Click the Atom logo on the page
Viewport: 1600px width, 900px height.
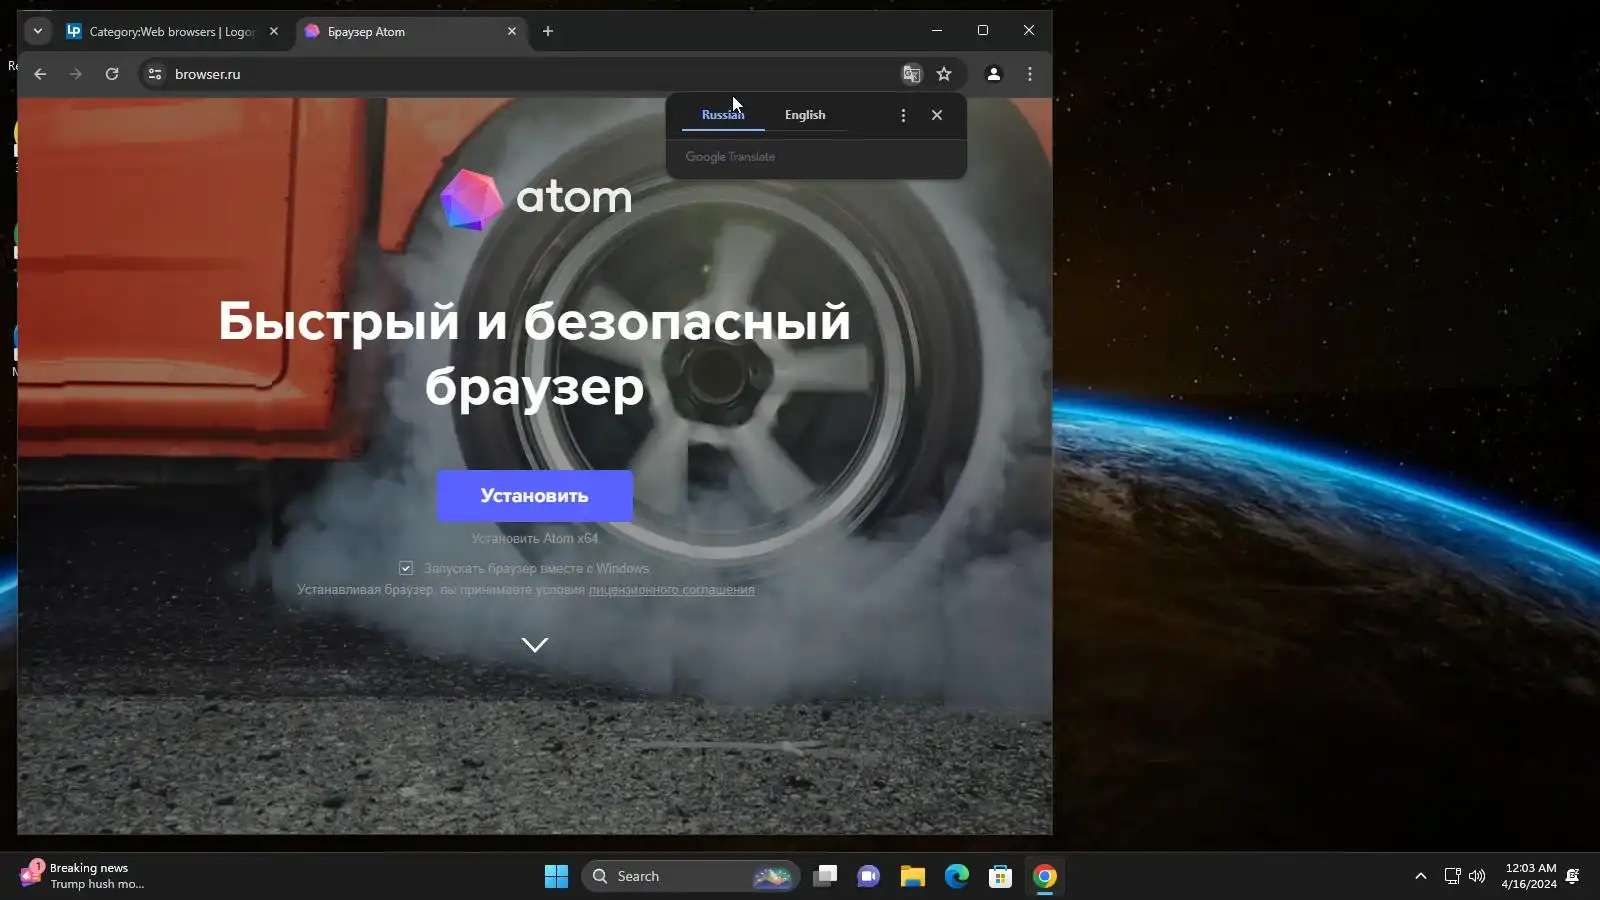coord(536,198)
